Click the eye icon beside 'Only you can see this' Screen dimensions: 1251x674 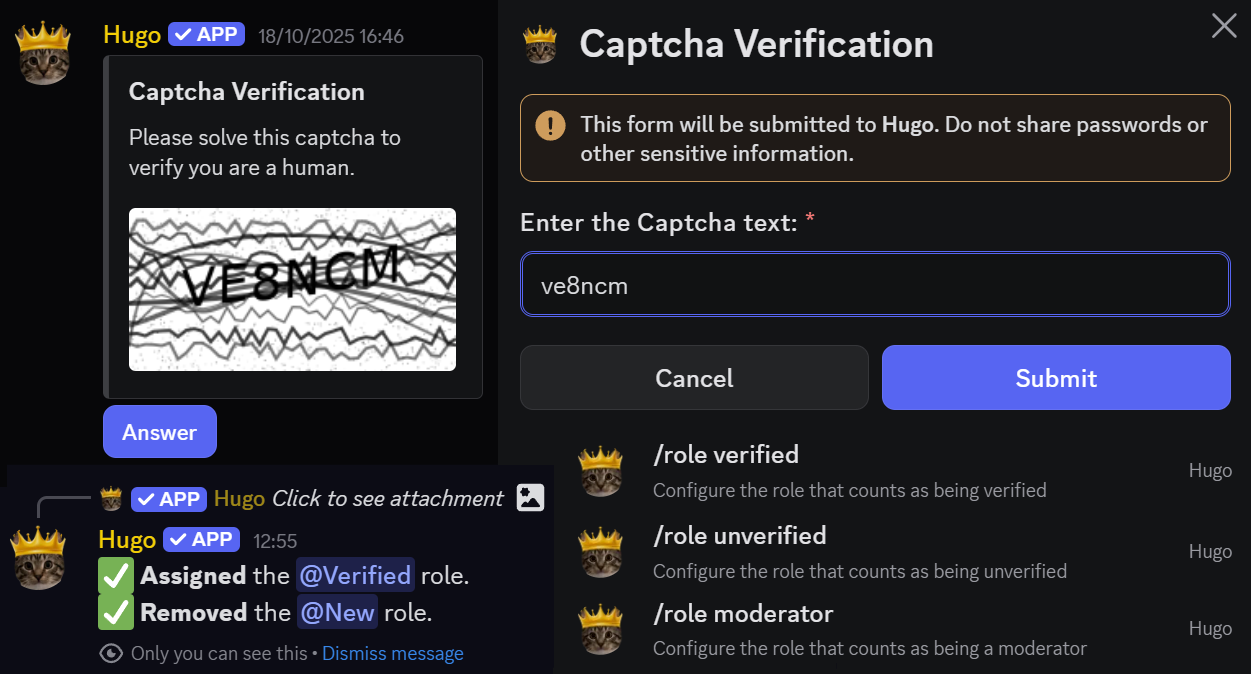110,653
